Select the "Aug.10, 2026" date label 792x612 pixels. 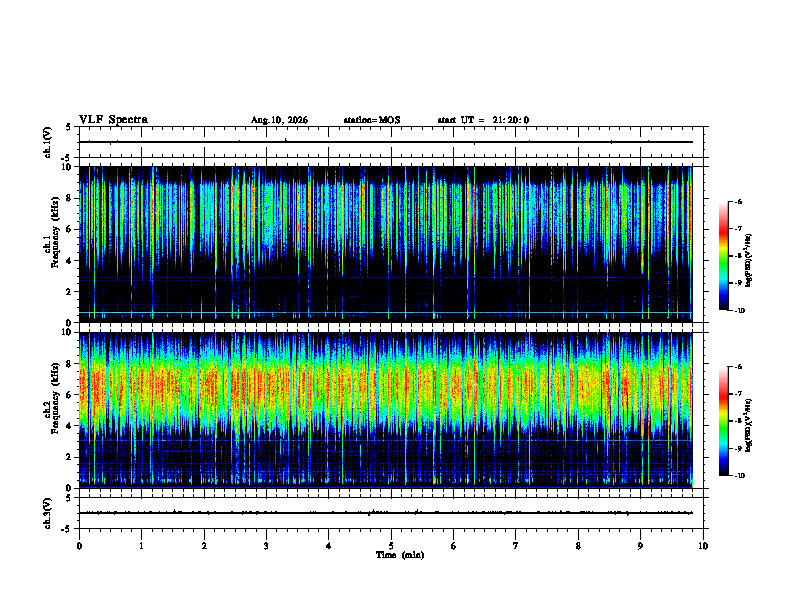[x=279, y=120]
